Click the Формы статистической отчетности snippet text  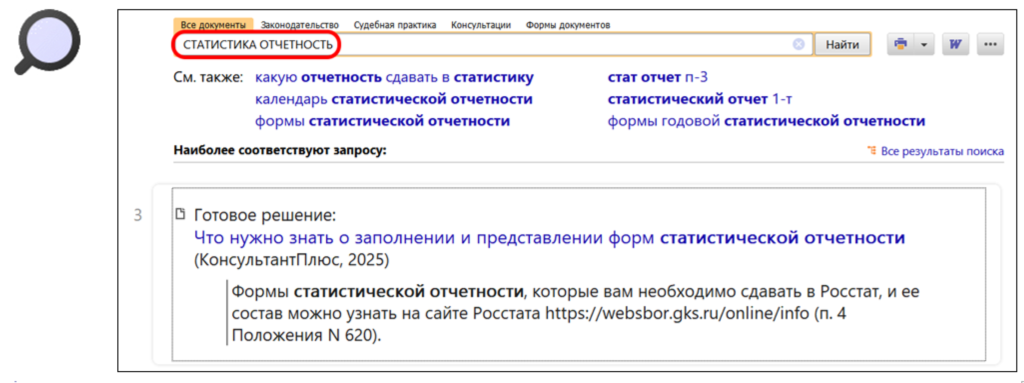tap(576, 313)
